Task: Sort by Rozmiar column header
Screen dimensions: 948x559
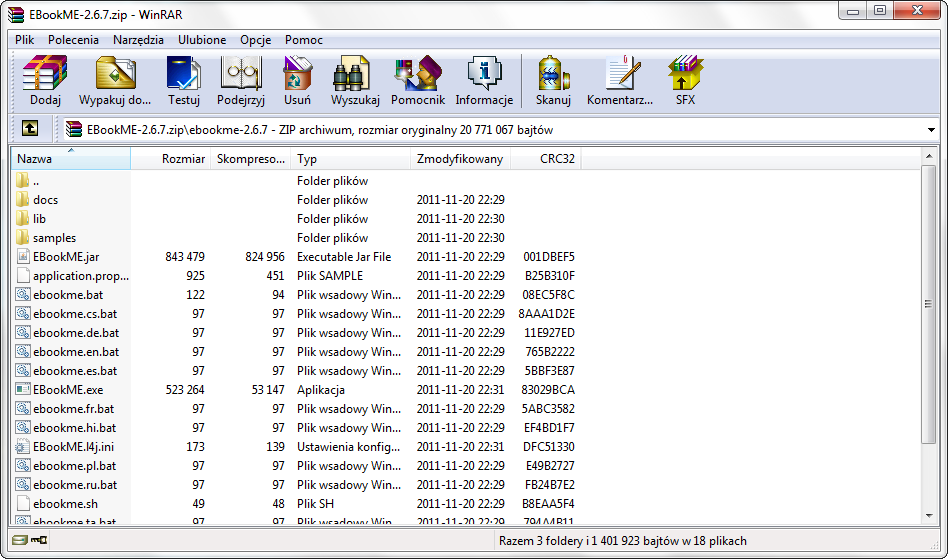Action: 170,159
